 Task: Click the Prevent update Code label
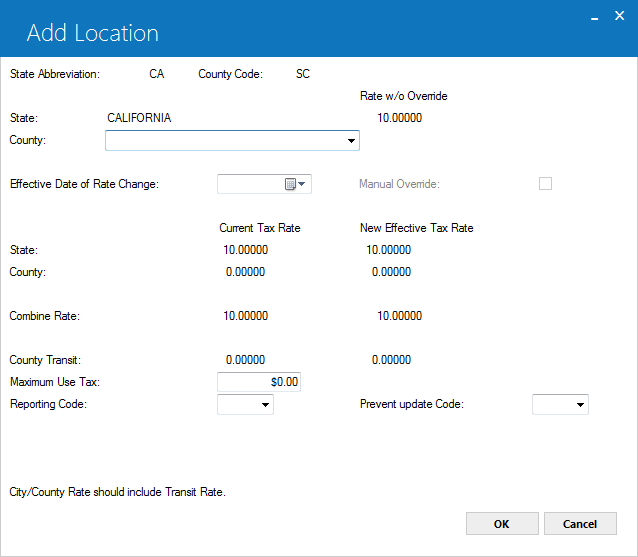412,404
